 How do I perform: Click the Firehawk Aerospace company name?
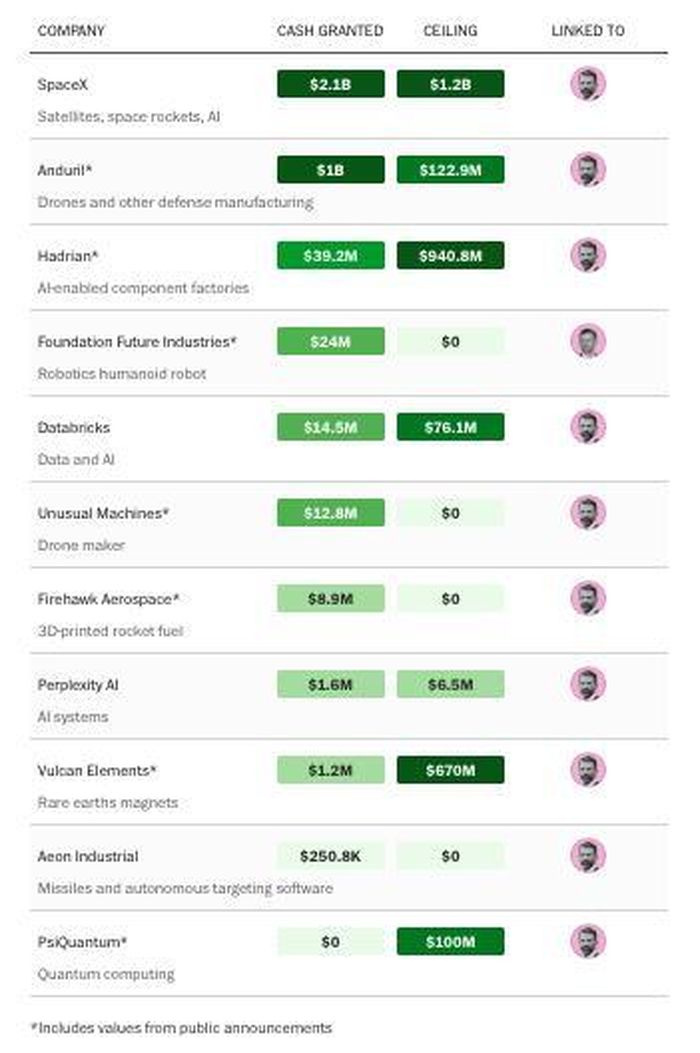(x=108, y=599)
